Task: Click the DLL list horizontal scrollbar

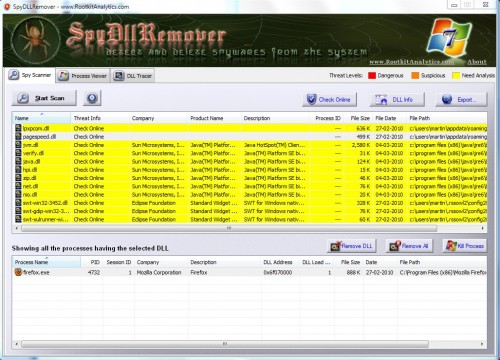Action: coord(229,228)
